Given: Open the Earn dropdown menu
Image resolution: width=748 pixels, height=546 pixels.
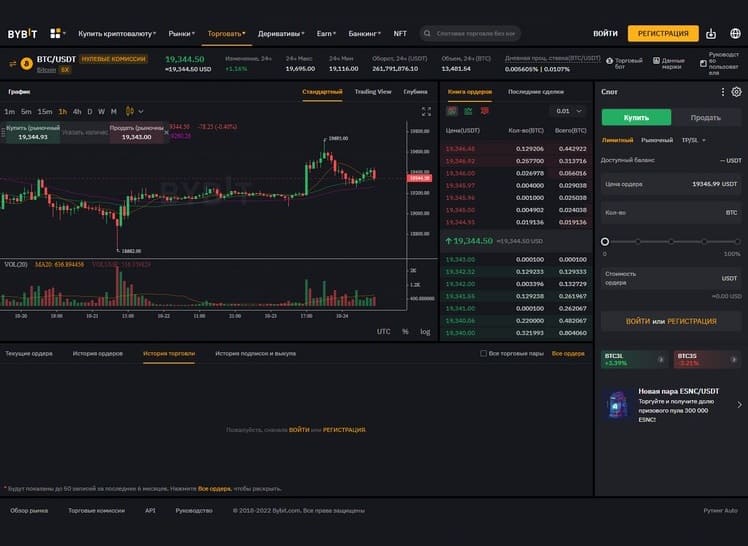Looking at the screenshot, I should [326, 34].
